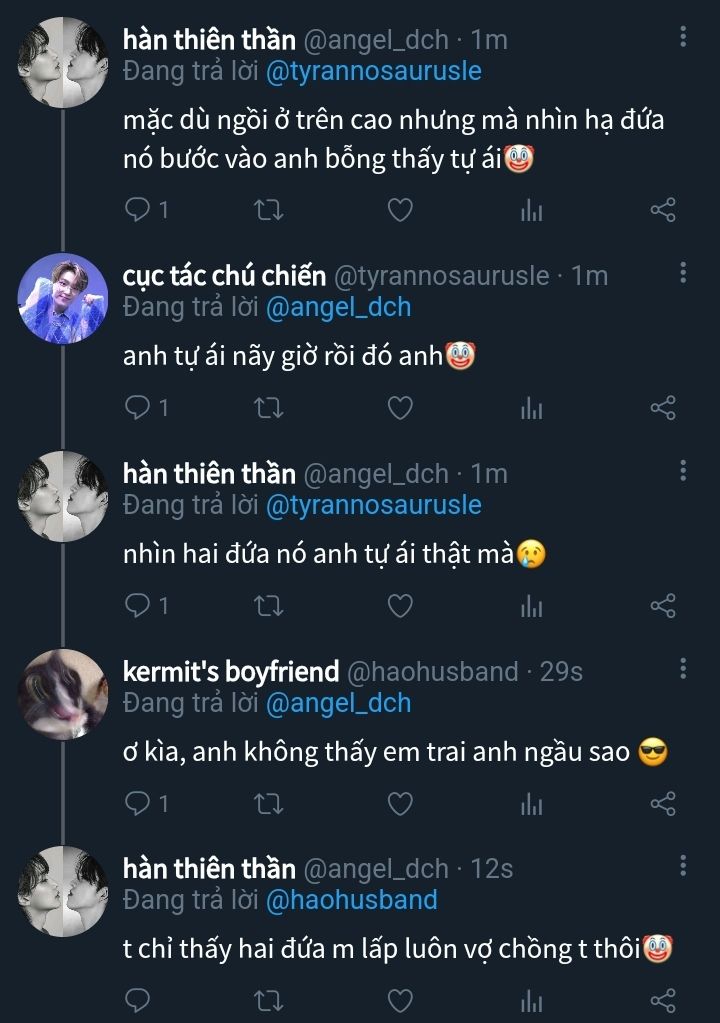Retweet the first tweet about 'ngồi ở trên cao'

269,210
